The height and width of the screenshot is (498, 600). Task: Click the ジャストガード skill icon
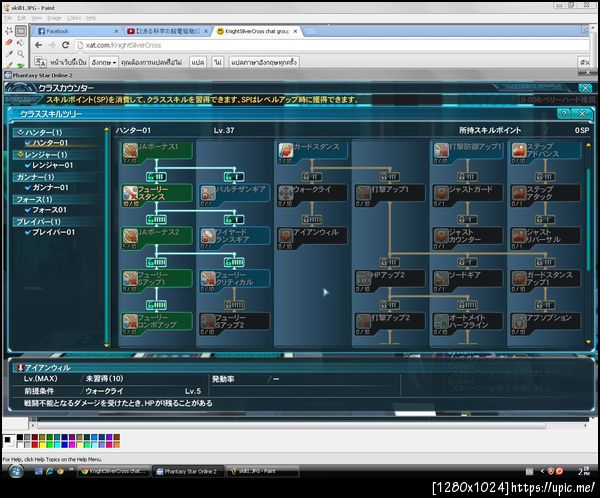[441, 193]
